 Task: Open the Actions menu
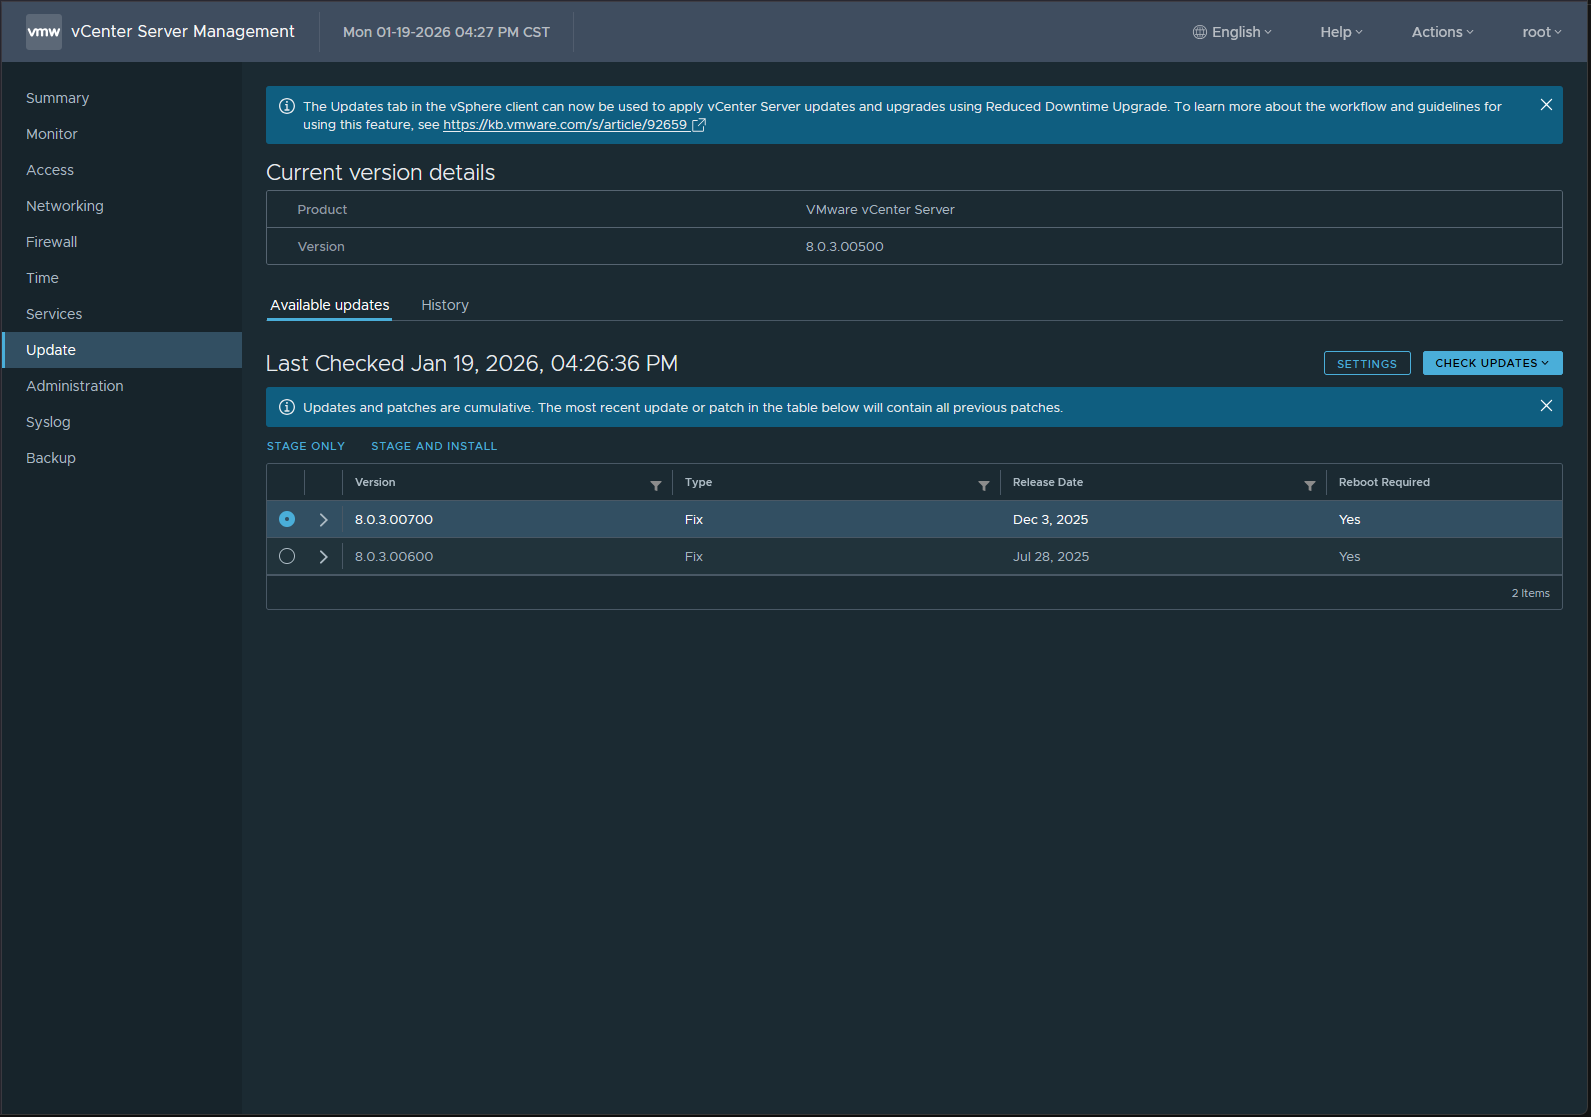pyautogui.click(x=1442, y=32)
